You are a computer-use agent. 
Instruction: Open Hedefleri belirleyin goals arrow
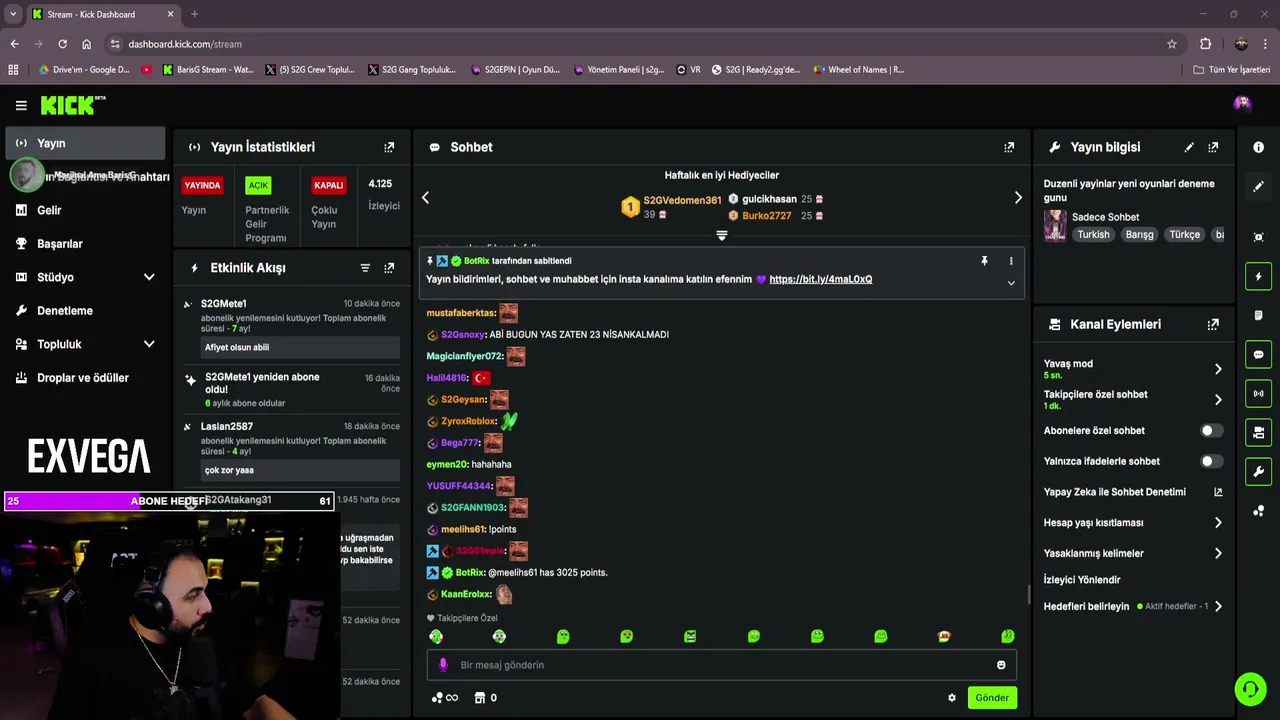[1218, 606]
